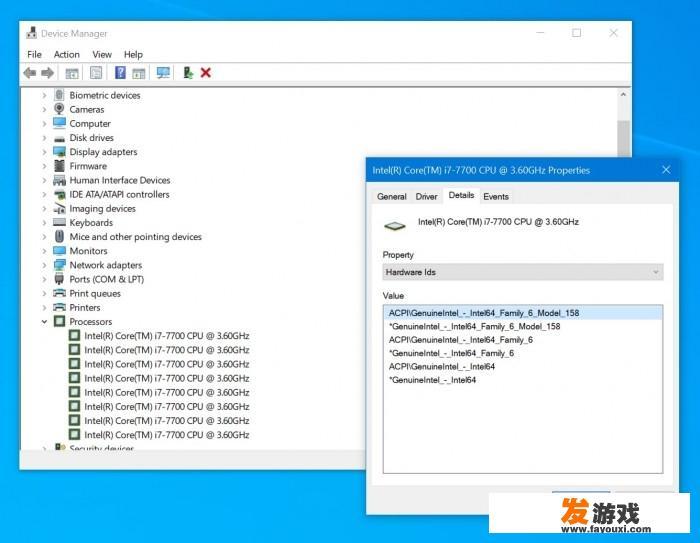Expand the Cameras category
Viewport: 700px width, 543px height.
click(x=44, y=109)
